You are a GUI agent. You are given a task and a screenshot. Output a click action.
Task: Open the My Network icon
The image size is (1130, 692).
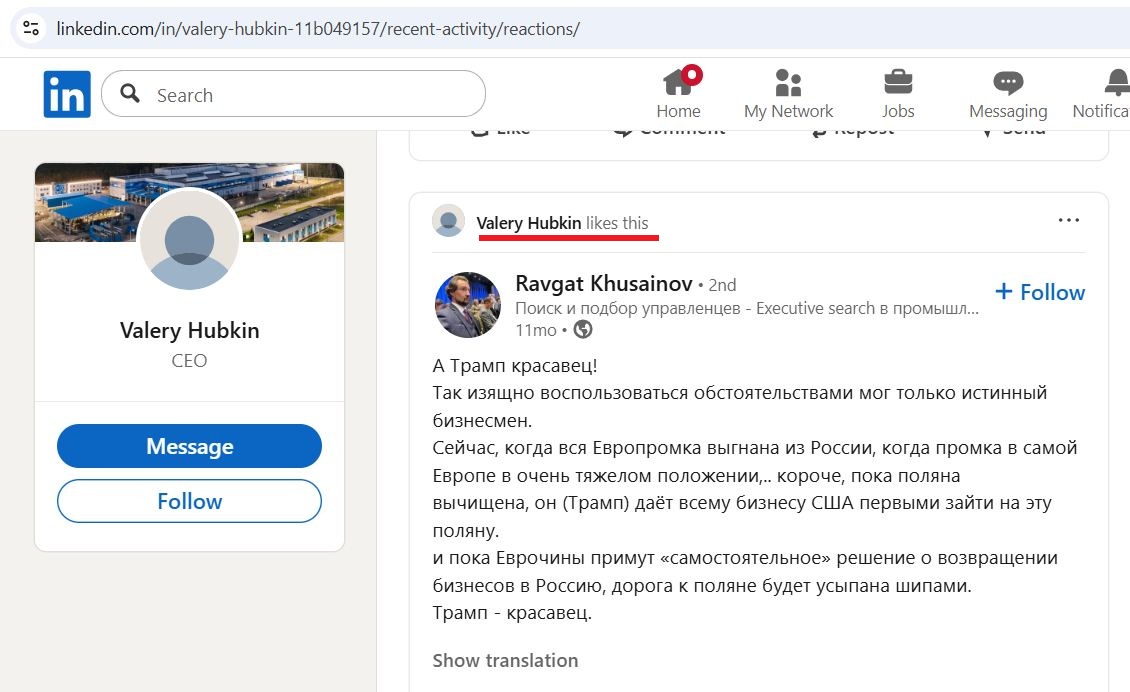click(788, 82)
